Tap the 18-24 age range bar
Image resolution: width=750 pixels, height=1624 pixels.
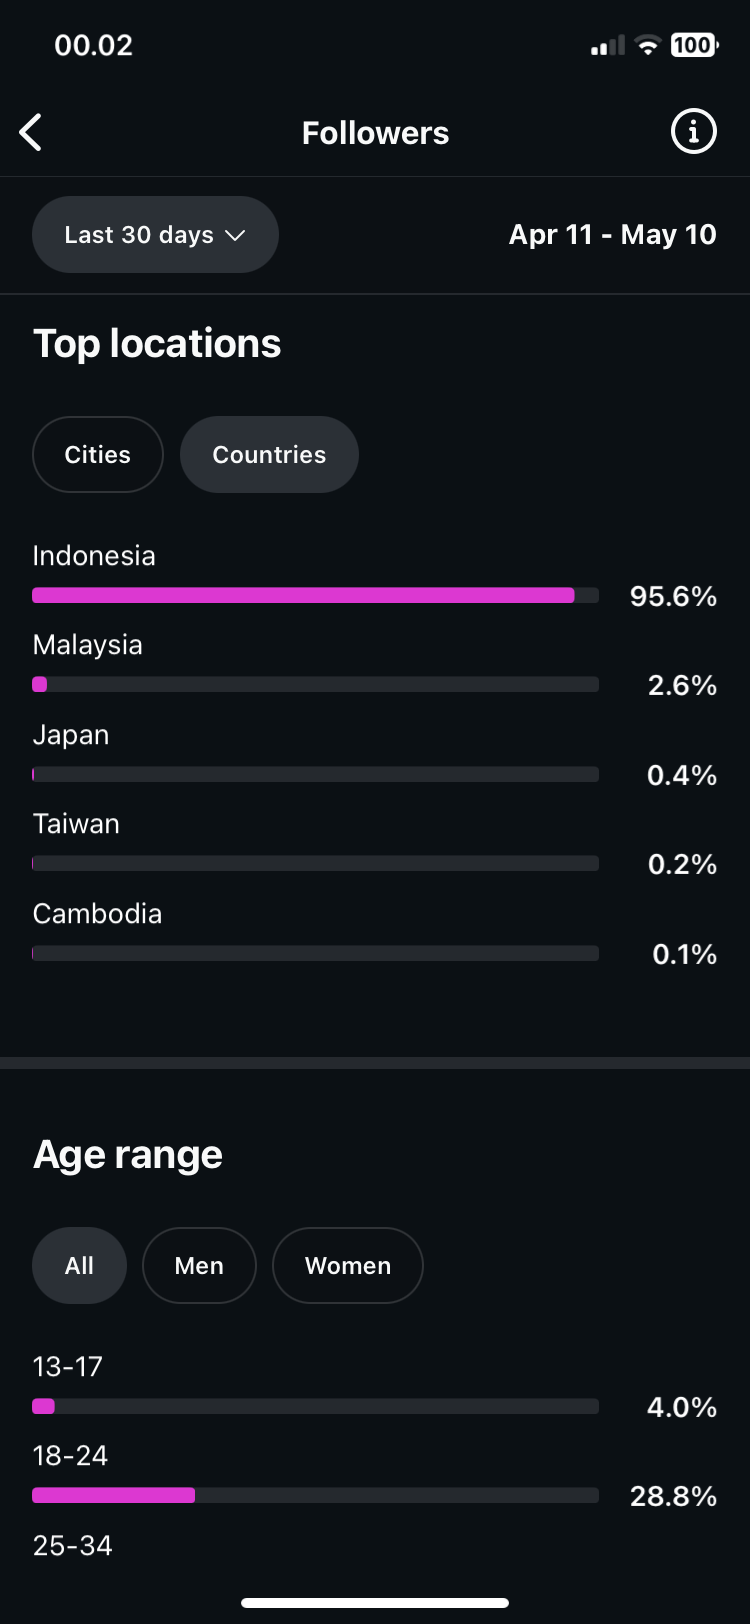point(315,1495)
